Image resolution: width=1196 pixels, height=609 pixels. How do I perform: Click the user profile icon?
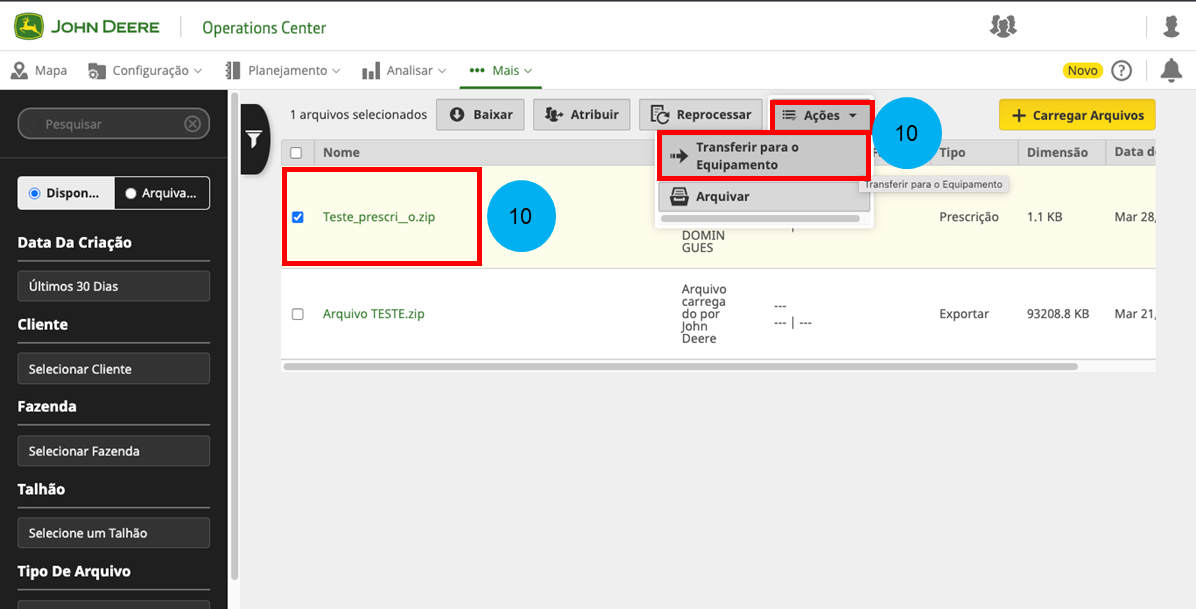pos(1171,27)
